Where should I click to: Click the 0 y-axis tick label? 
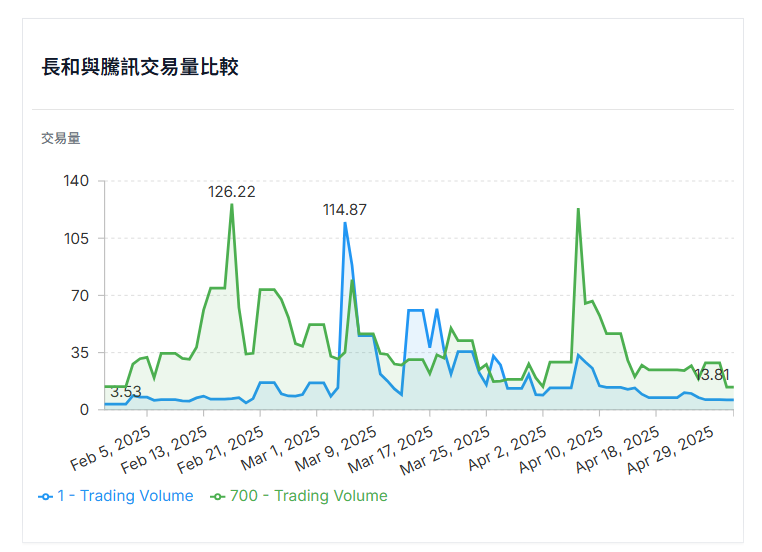click(x=85, y=410)
